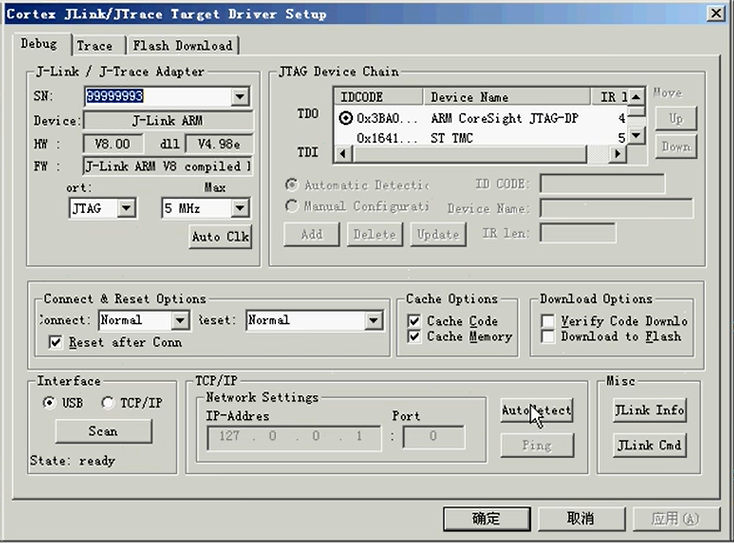Click the FW field J-Link ARM V8

[x=168, y=166]
